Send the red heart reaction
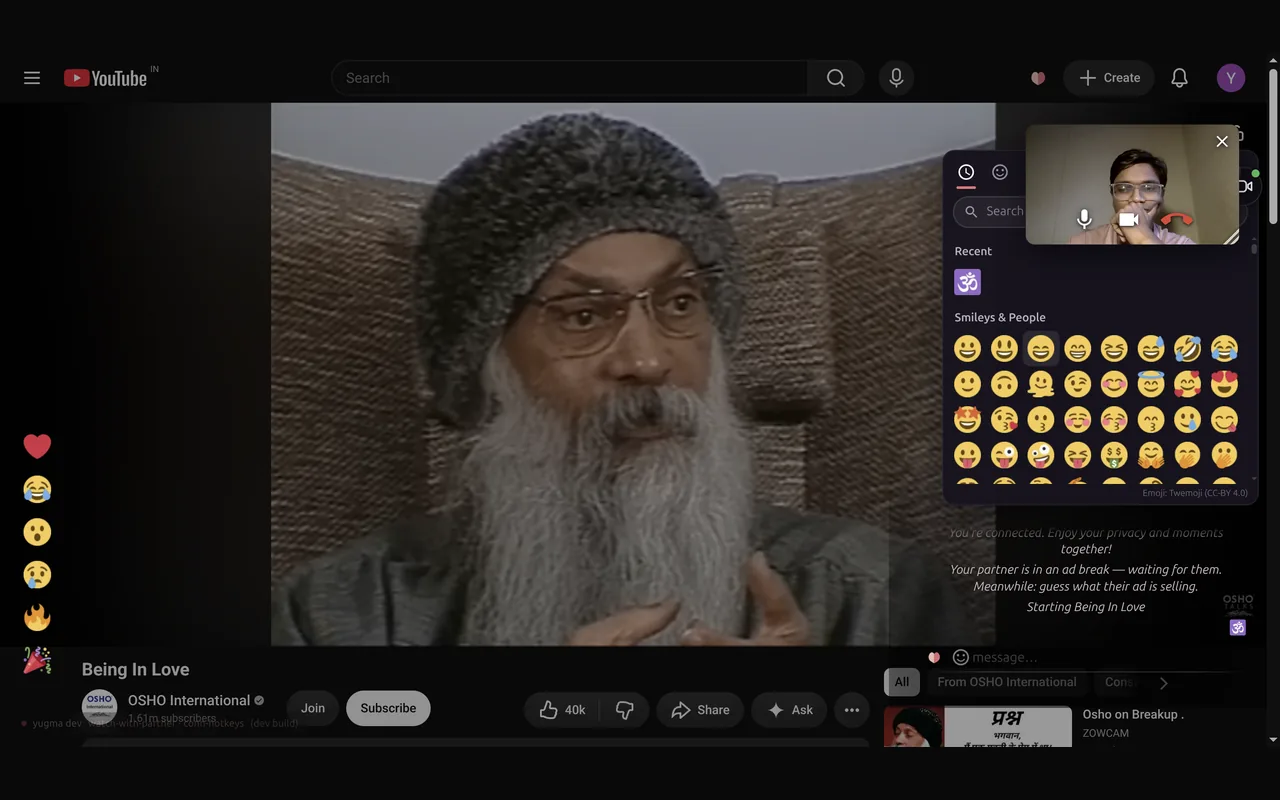 tap(37, 446)
